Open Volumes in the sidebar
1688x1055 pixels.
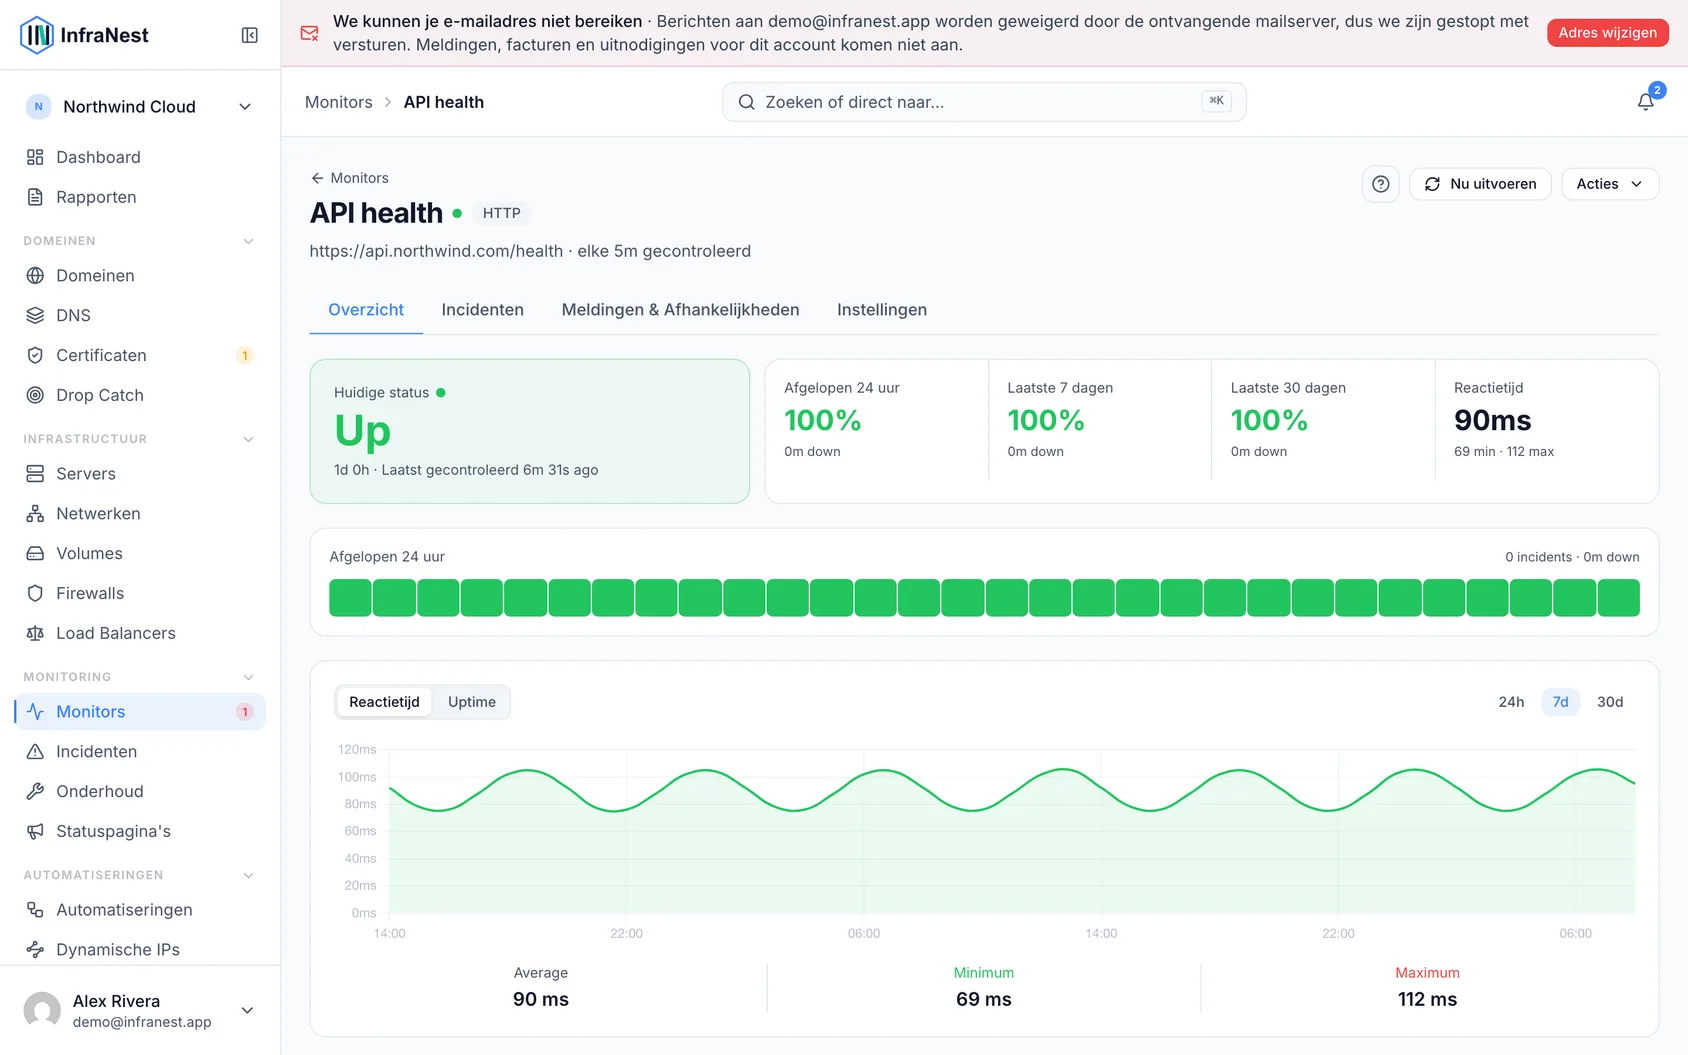pos(140,553)
